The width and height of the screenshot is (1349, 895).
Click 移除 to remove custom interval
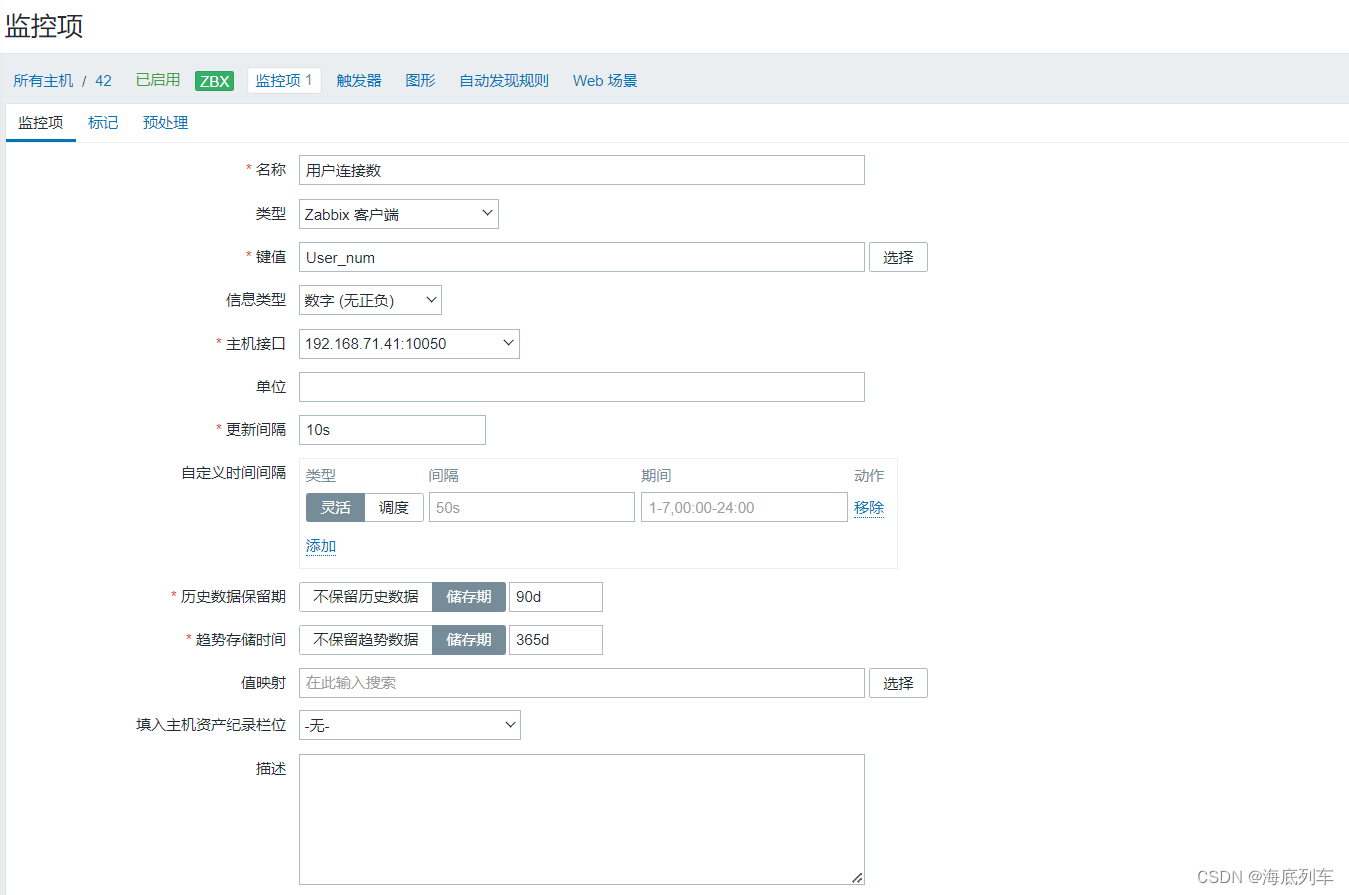[x=869, y=507]
